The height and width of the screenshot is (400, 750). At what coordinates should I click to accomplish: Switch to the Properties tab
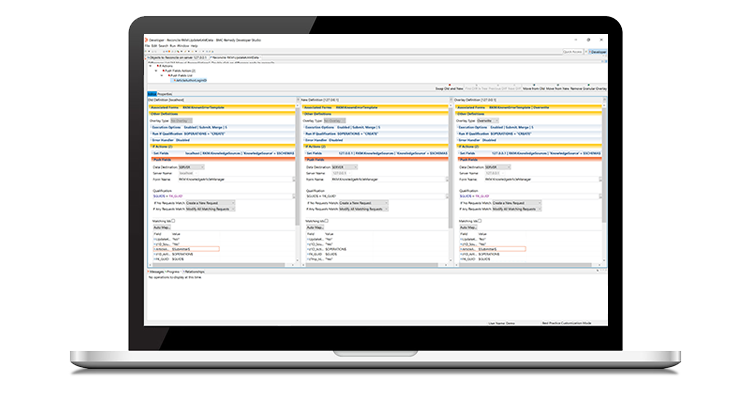pyautogui.click(x=165, y=94)
